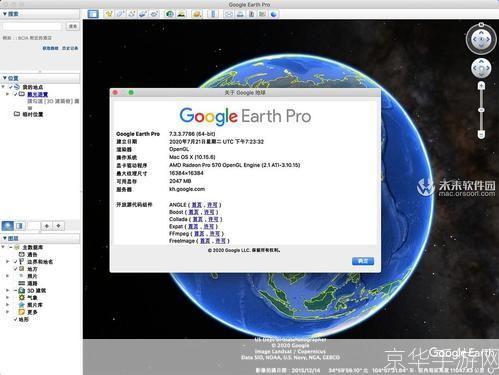
Task: Click the kh.google.com server text
Action: [x=187, y=189]
